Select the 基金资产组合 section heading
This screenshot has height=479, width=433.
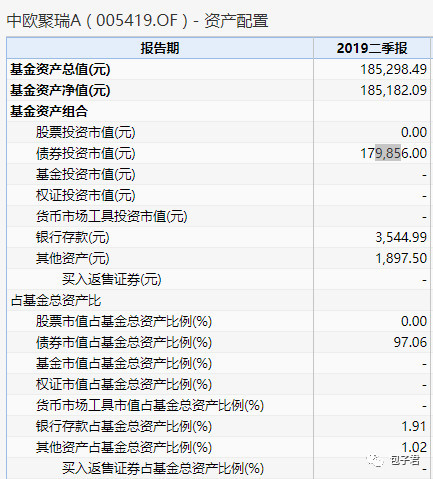(49, 111)
